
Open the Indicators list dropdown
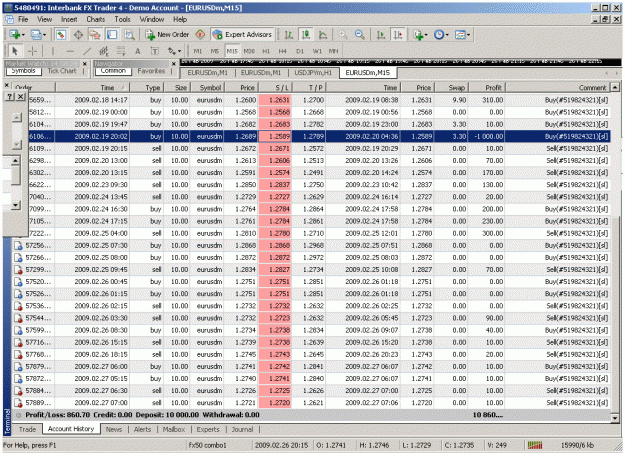[420, 35]
